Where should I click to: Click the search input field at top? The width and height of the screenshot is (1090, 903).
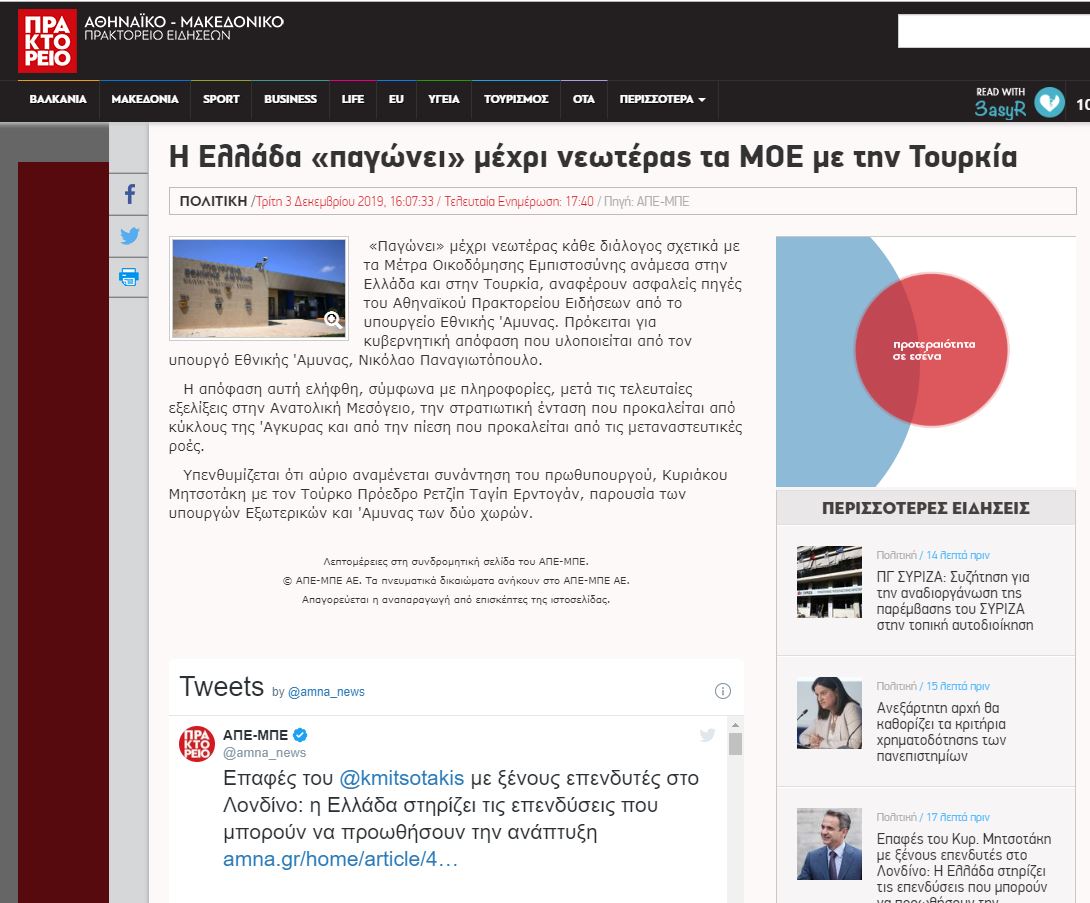993,31
